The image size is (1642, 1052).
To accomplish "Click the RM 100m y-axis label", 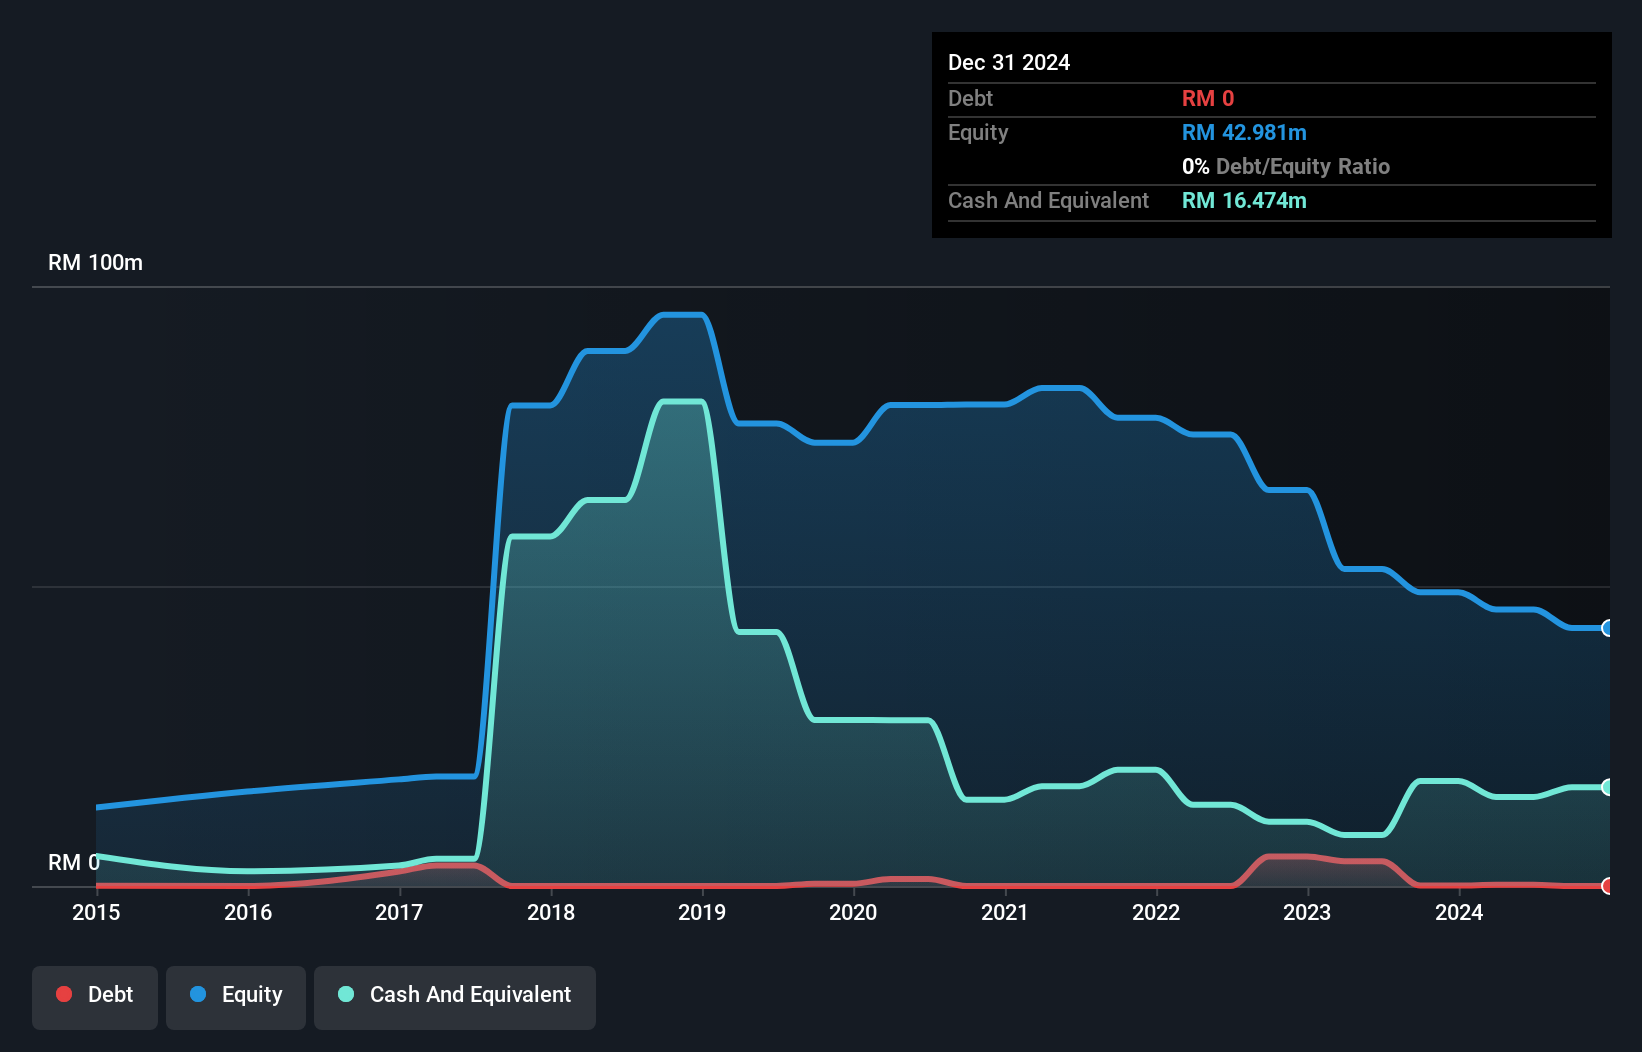I will (x=95, y=263).
